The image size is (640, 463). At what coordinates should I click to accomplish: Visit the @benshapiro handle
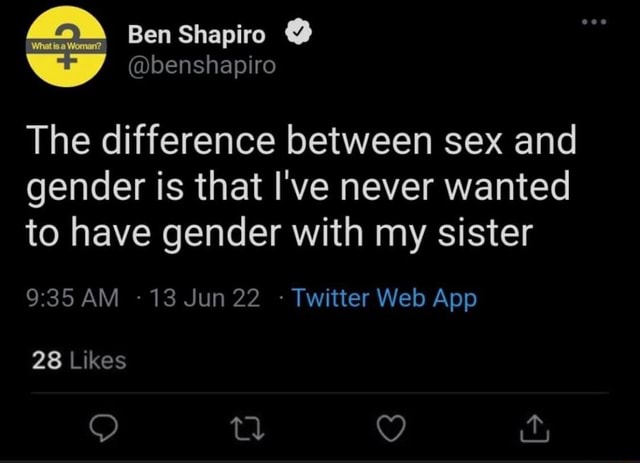point(202,65)
